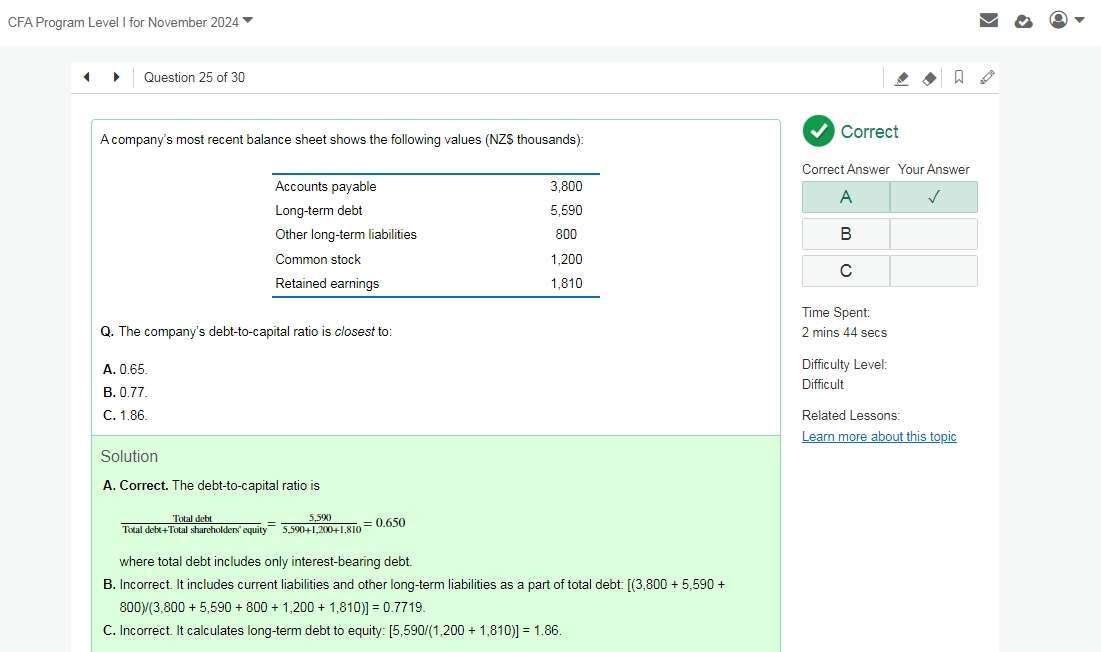
Task: Click the Your Answer cell for B
Action: click(x=933, y=234)
